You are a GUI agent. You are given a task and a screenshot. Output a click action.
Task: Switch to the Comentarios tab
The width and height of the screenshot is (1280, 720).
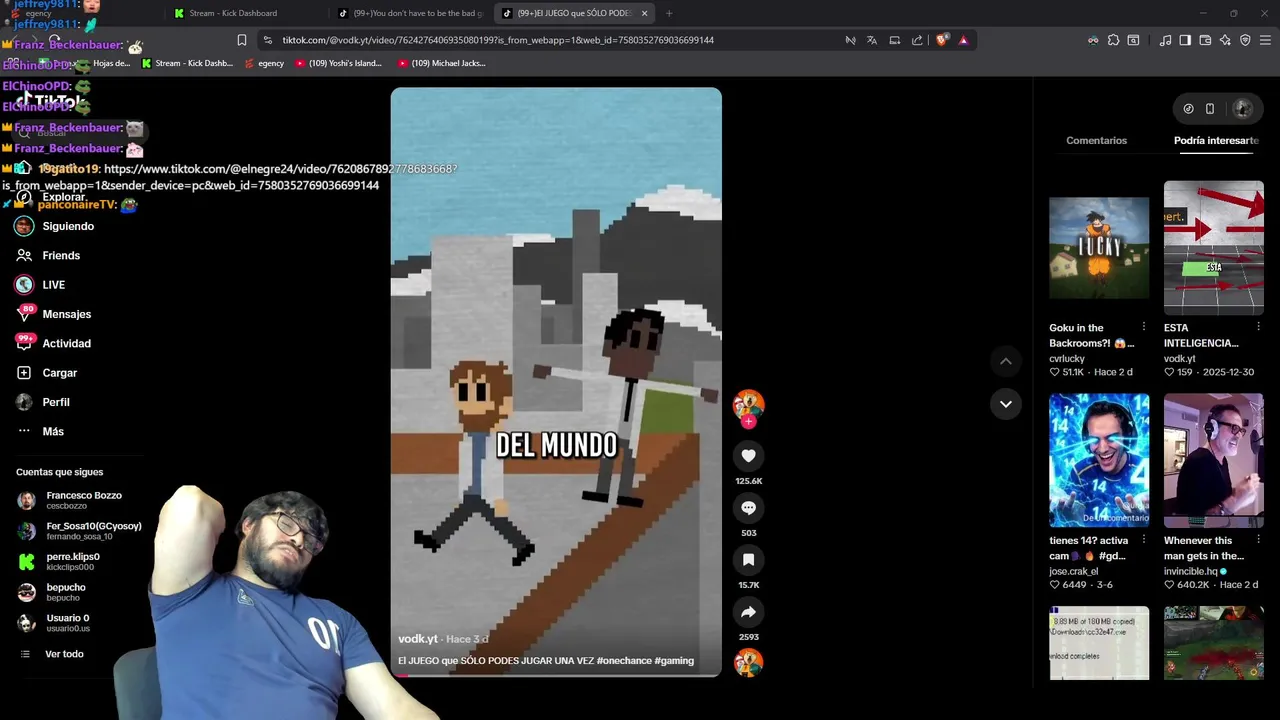1096,140
